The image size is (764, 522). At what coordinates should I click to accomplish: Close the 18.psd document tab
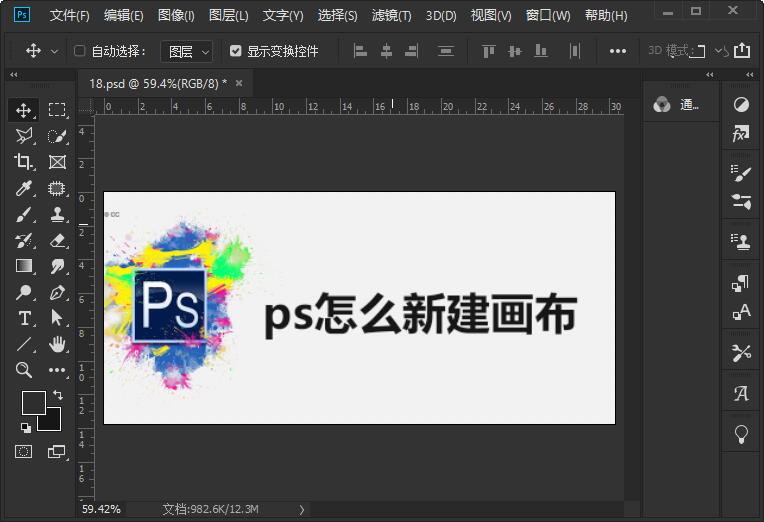pos(239,83)
